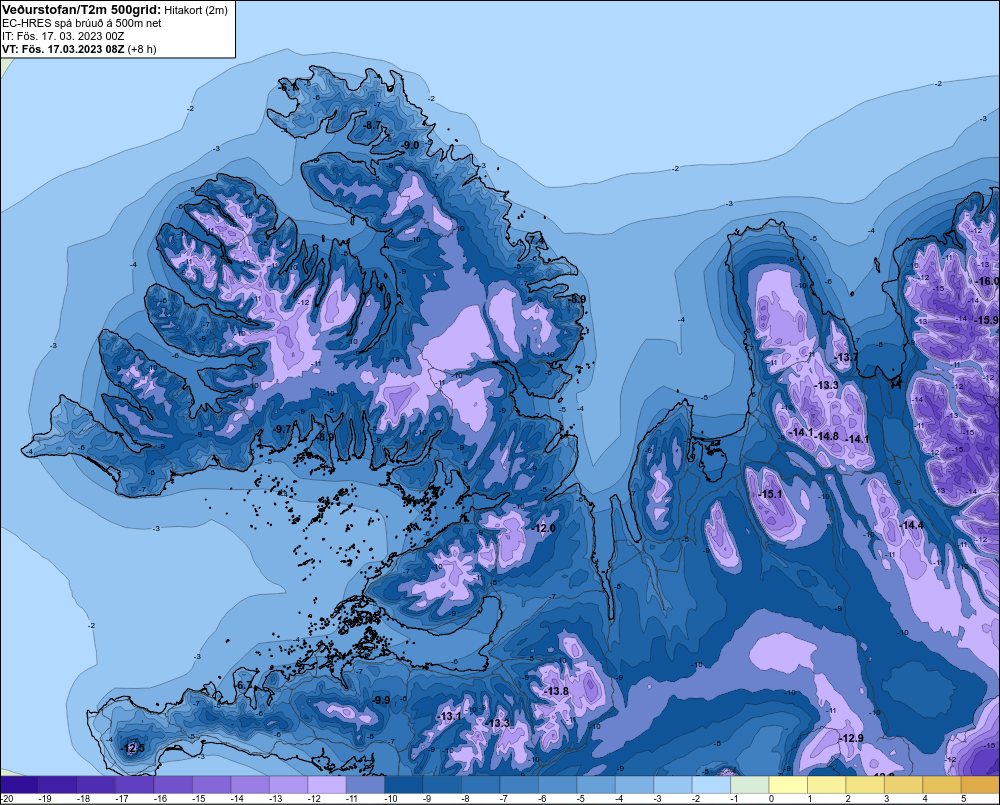Click the 'EC-HRES spá brúuð á 500m net' line
1000x805 pixels.
point(82,23)
